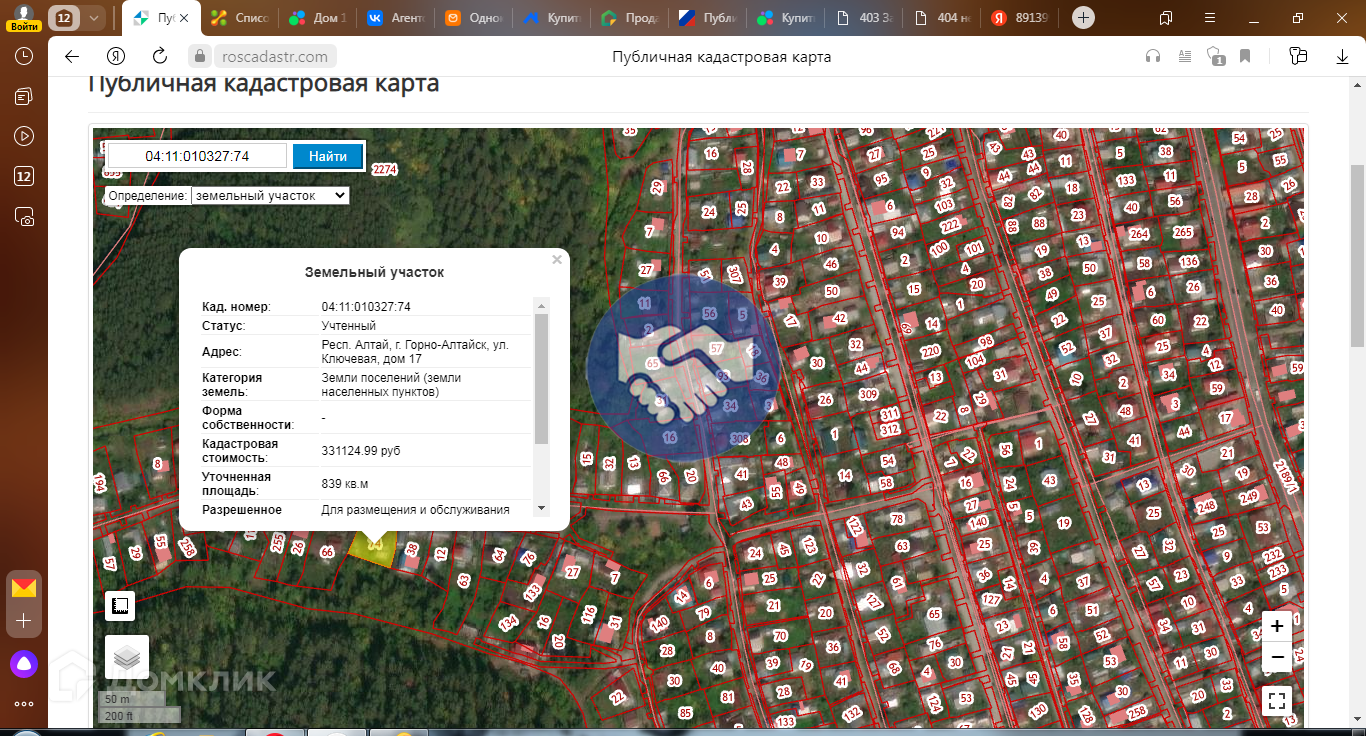Screen dimensions: 1366x736
Task: Open the map measurement ruler tool
Action: 121,606
